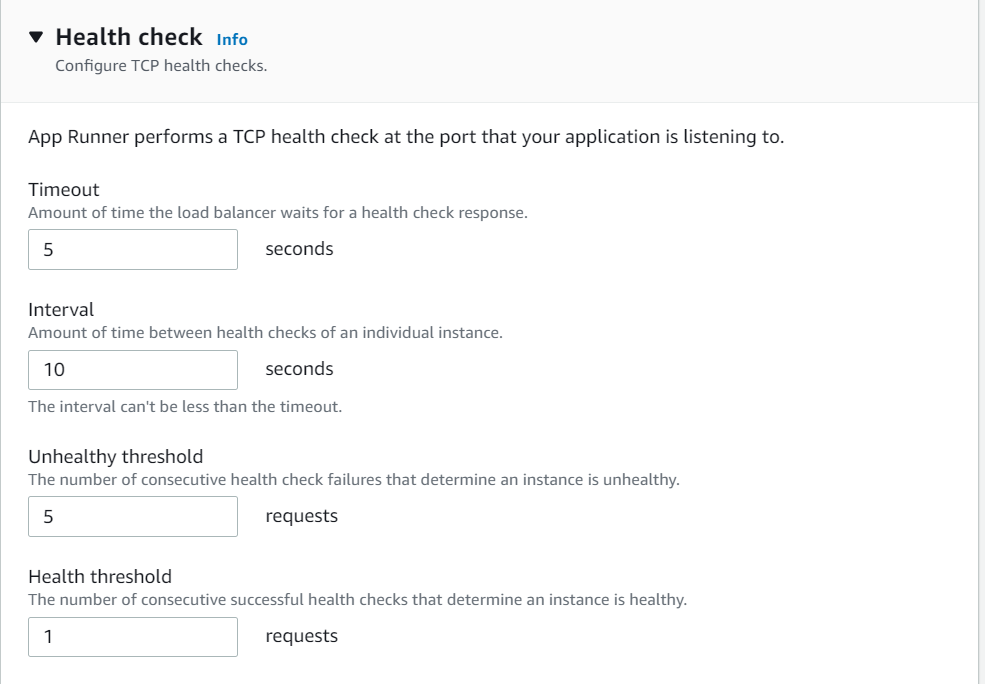Click the App Runner TCP health check description
This screenshot has width=985, height=684.
pyautogui.click(x=406, y=137)
